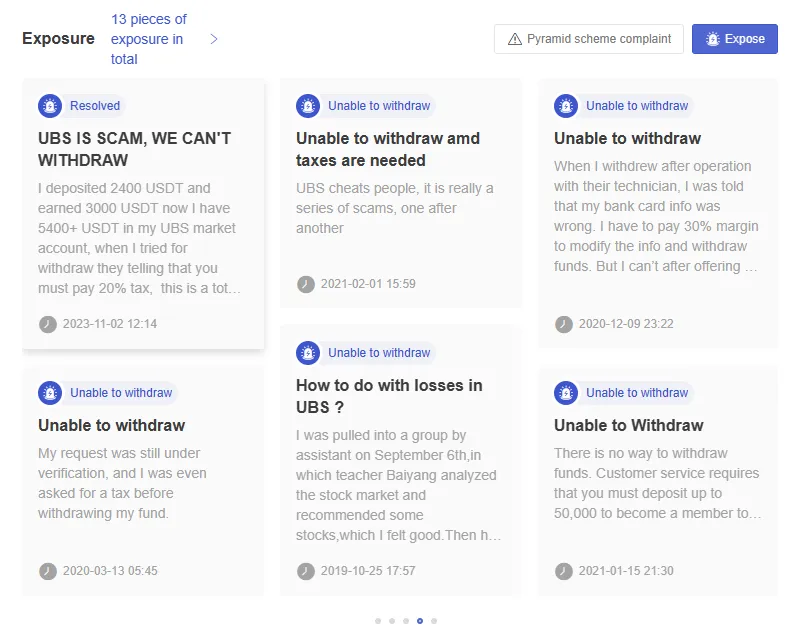Click the blue Expose button
The width and height of the screenshot is (801, 636).
735,39
